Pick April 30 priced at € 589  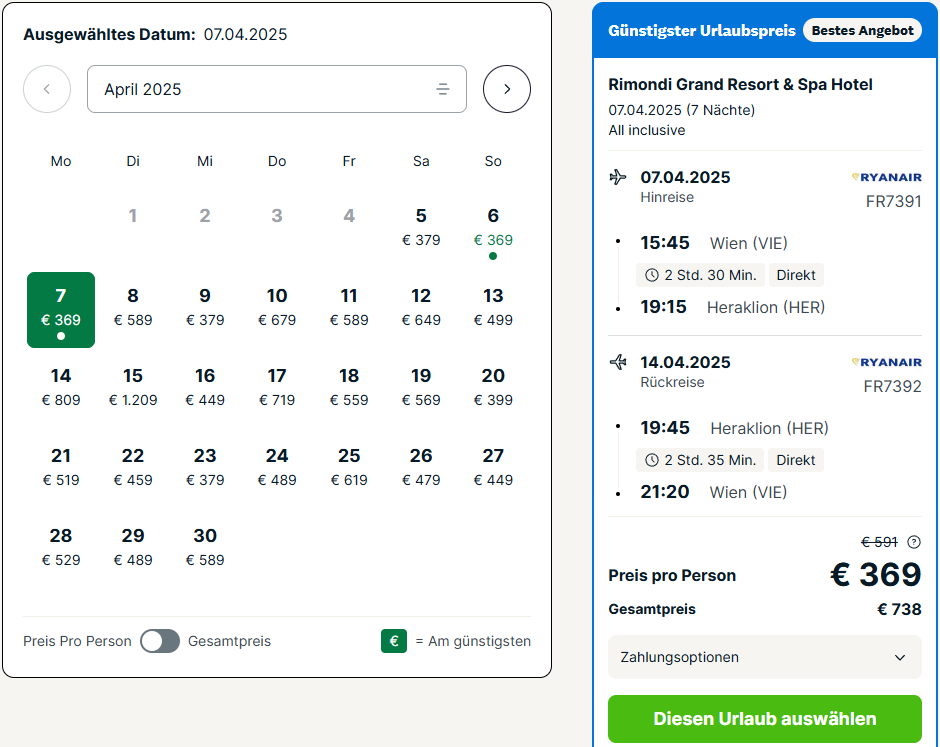click(205, 547)
